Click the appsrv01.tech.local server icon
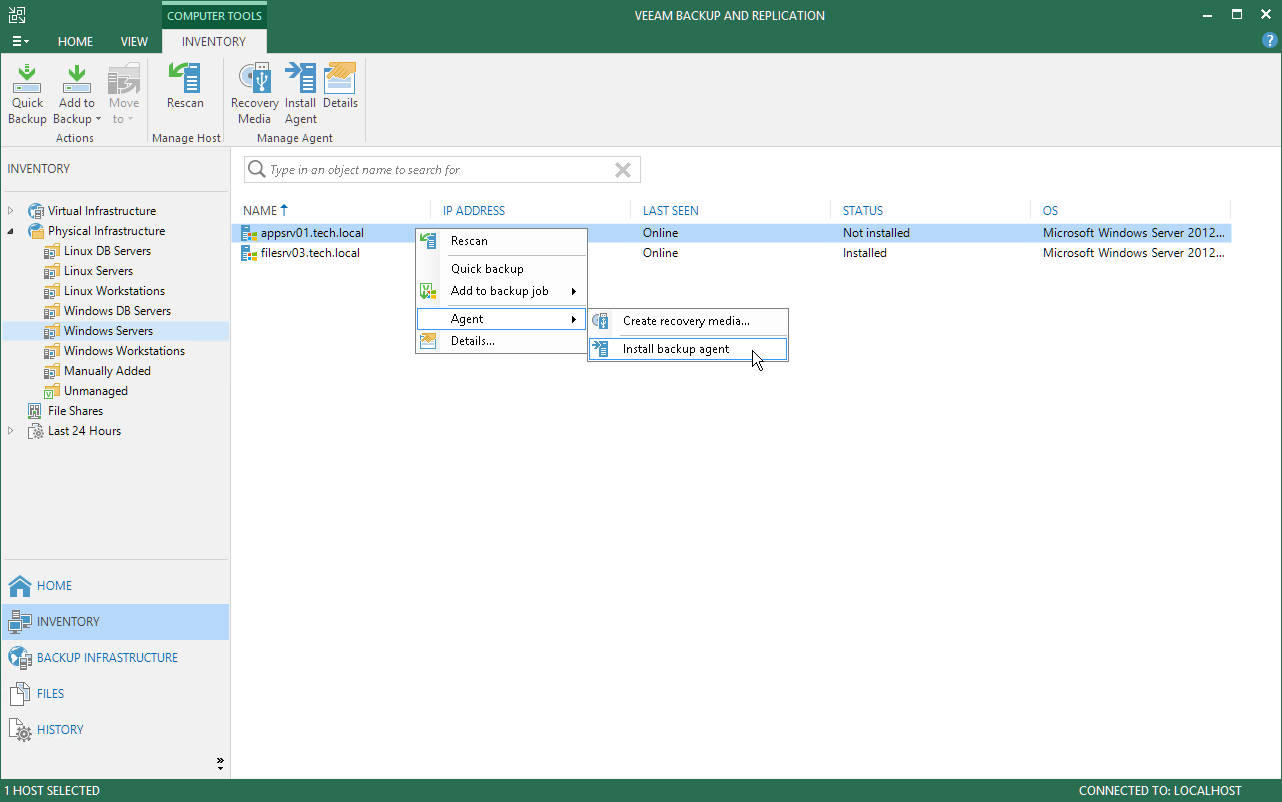1282x802 pixels. point(250,233)
